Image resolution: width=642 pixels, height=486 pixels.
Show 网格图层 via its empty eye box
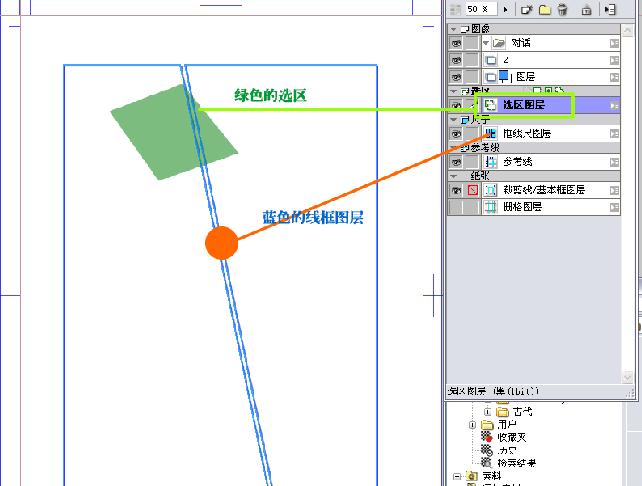456,207
